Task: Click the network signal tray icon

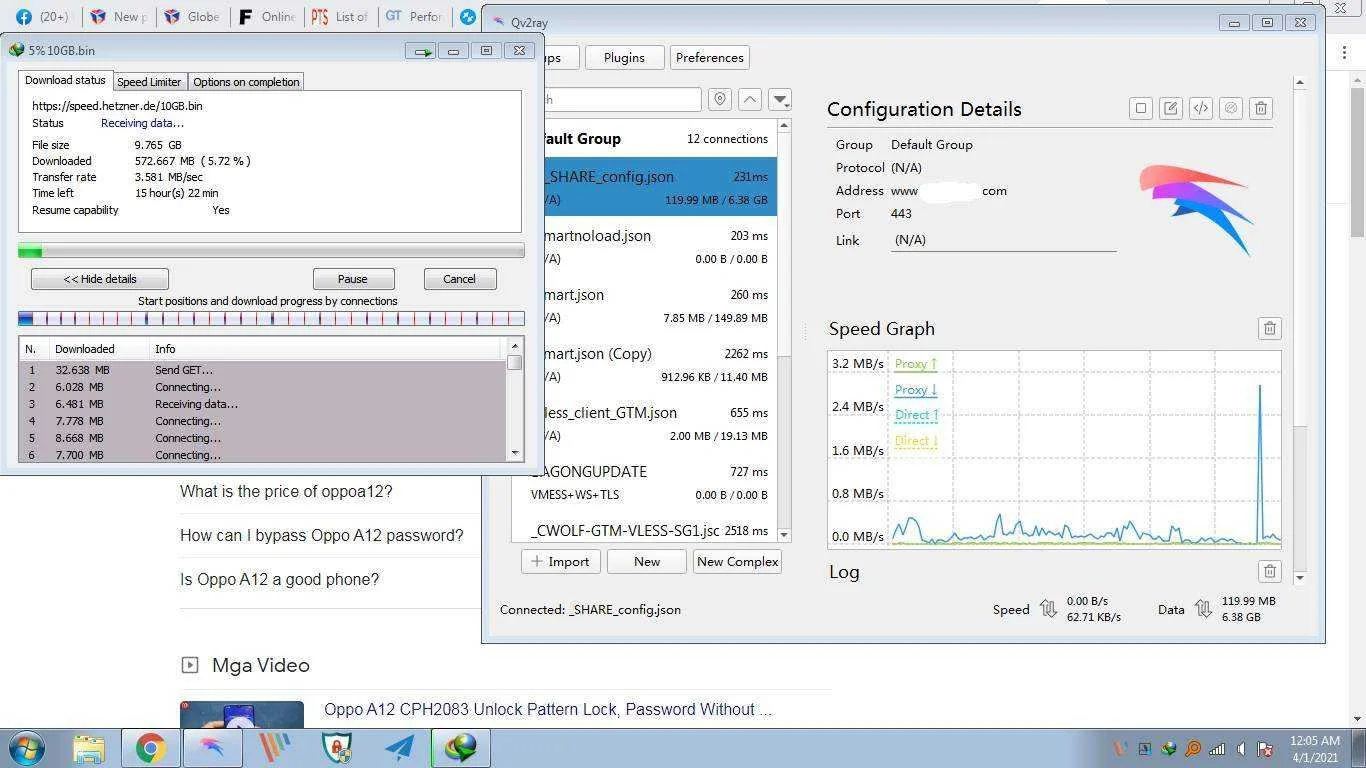Action: pos(1217,749)
